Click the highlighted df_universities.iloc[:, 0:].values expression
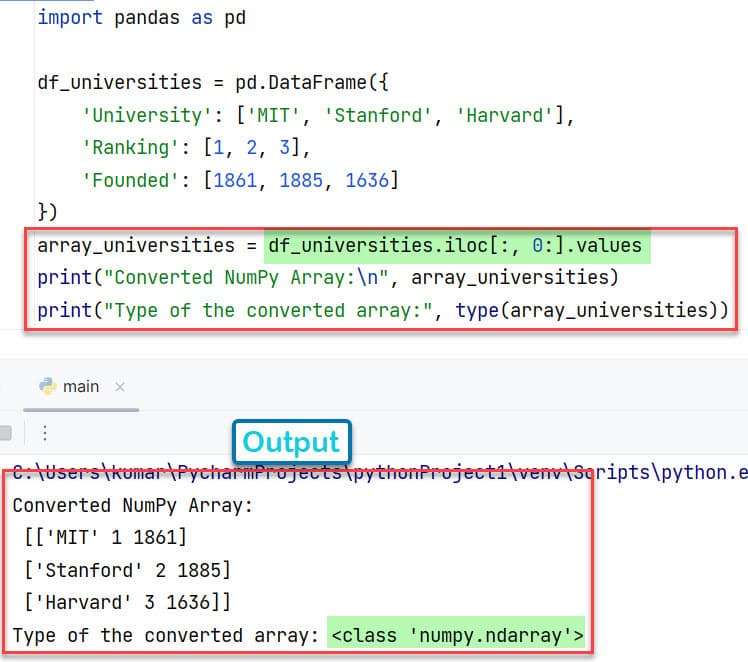 pos(457,246)
